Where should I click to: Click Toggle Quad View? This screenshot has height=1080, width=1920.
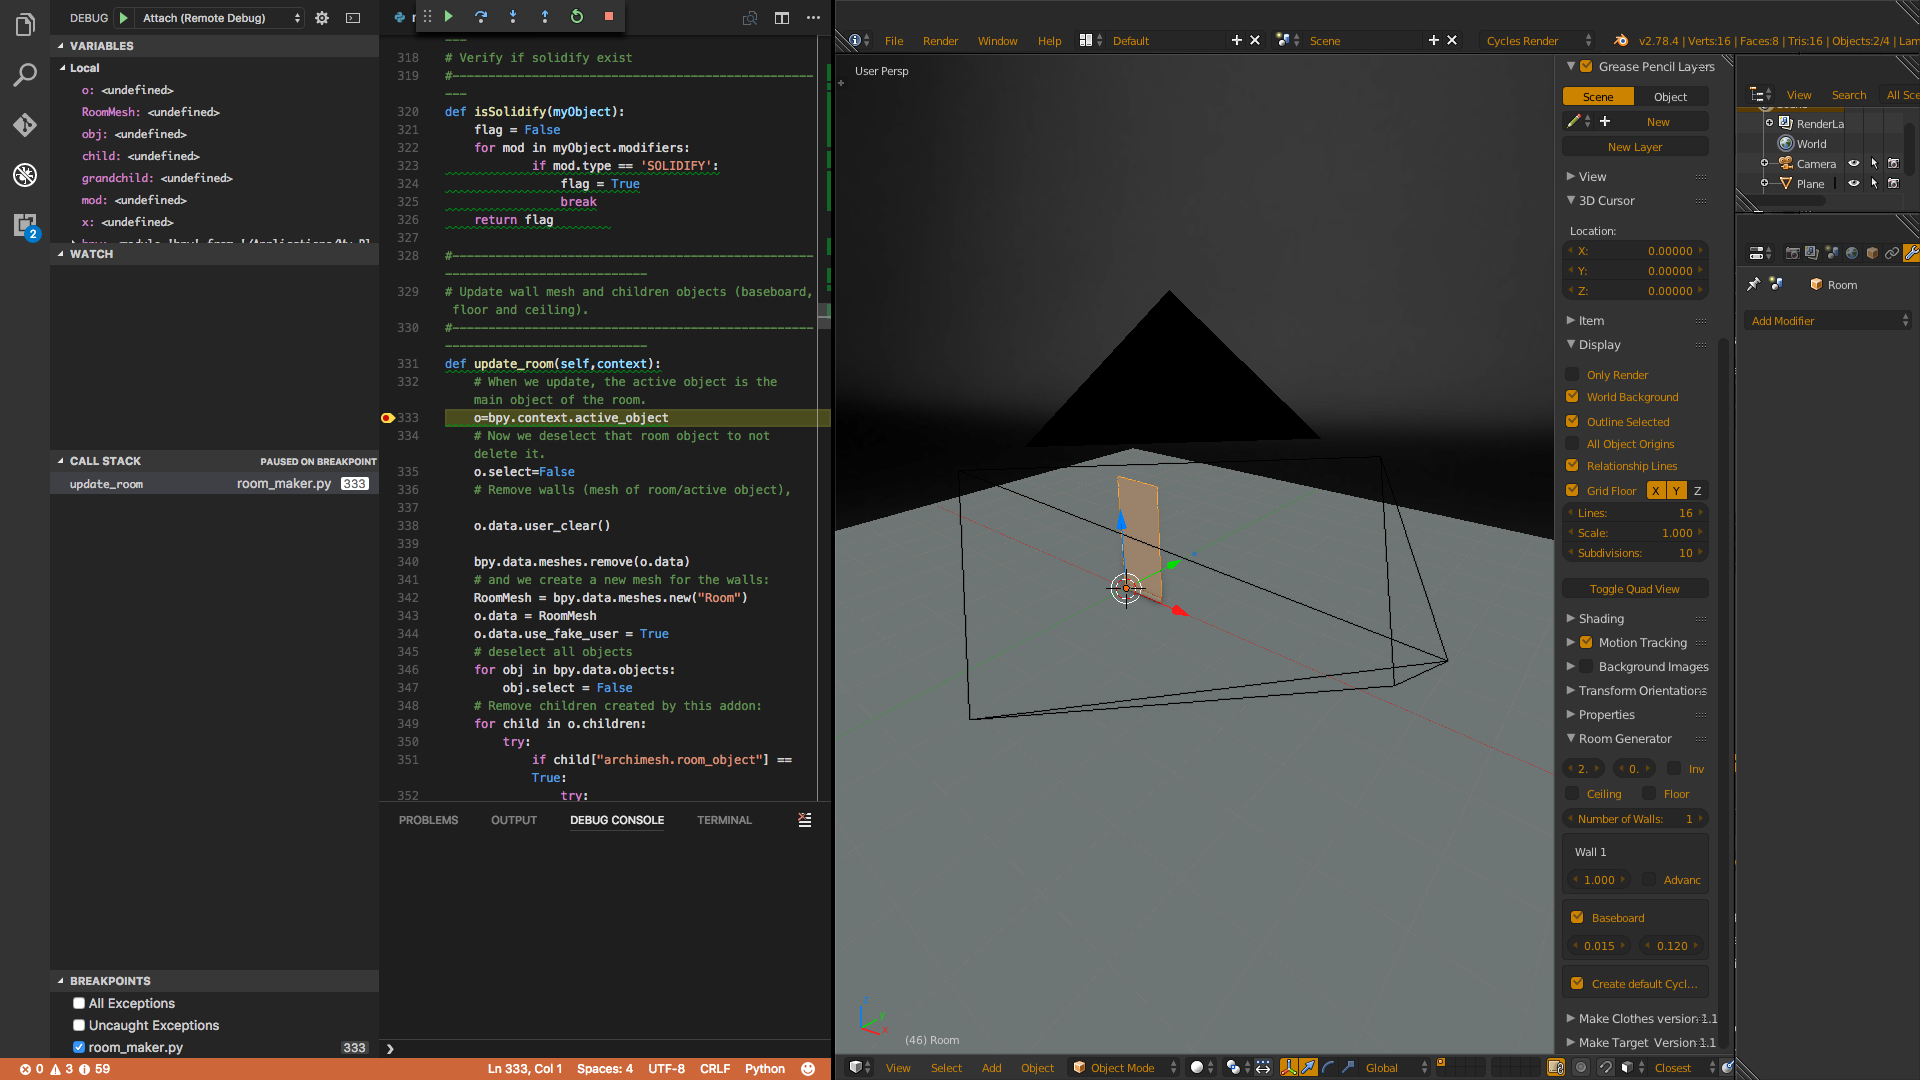click(1634, 588)
